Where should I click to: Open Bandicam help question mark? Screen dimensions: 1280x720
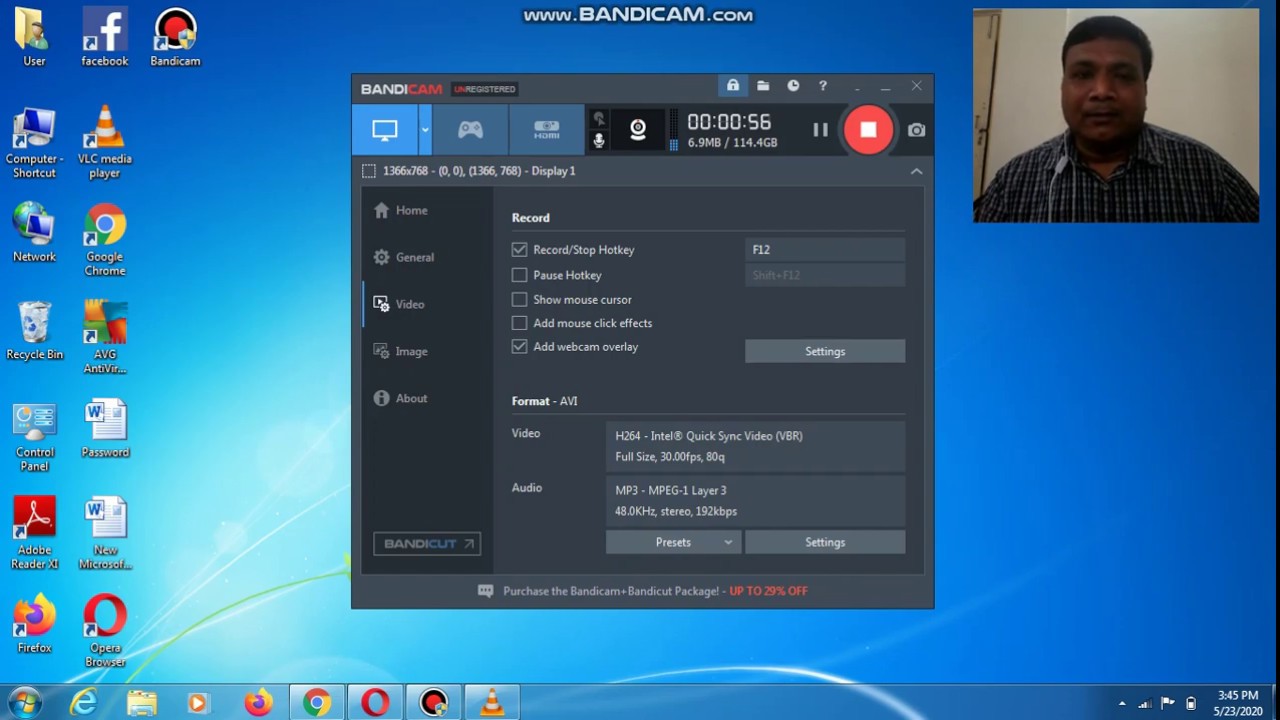coord(823,86)
